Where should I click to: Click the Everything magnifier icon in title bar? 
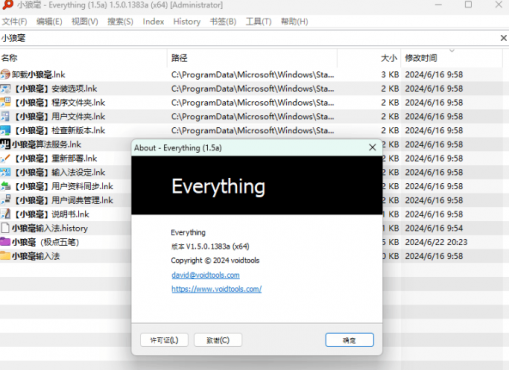point(8,5)
